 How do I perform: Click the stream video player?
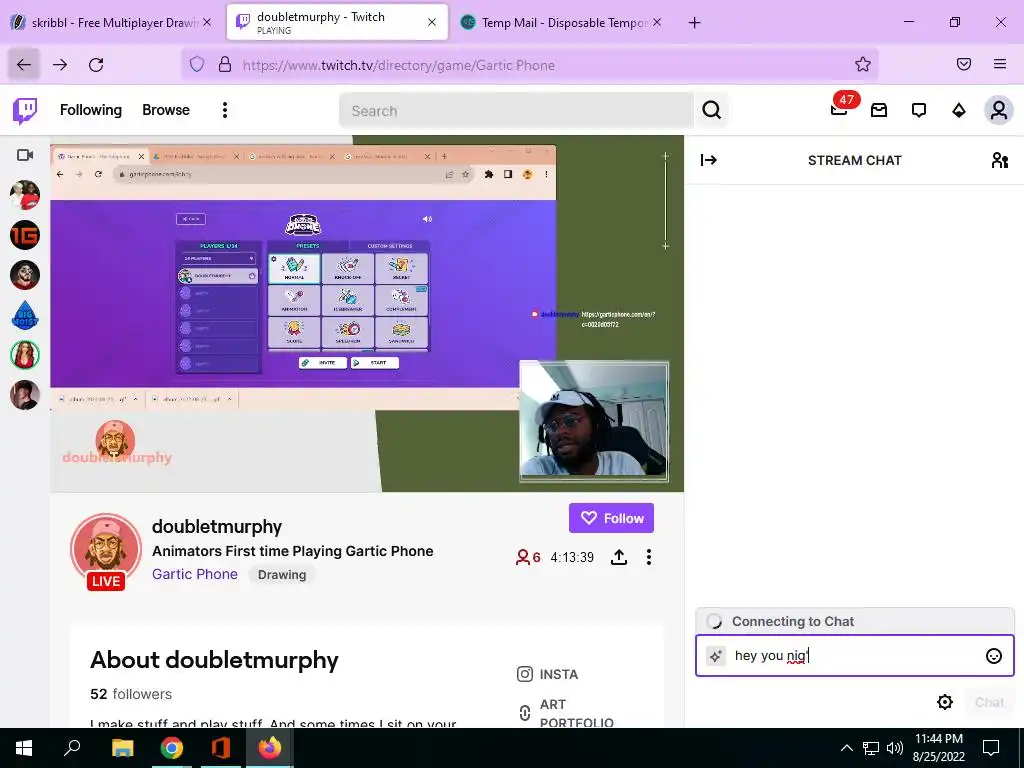tap(367, 313)
